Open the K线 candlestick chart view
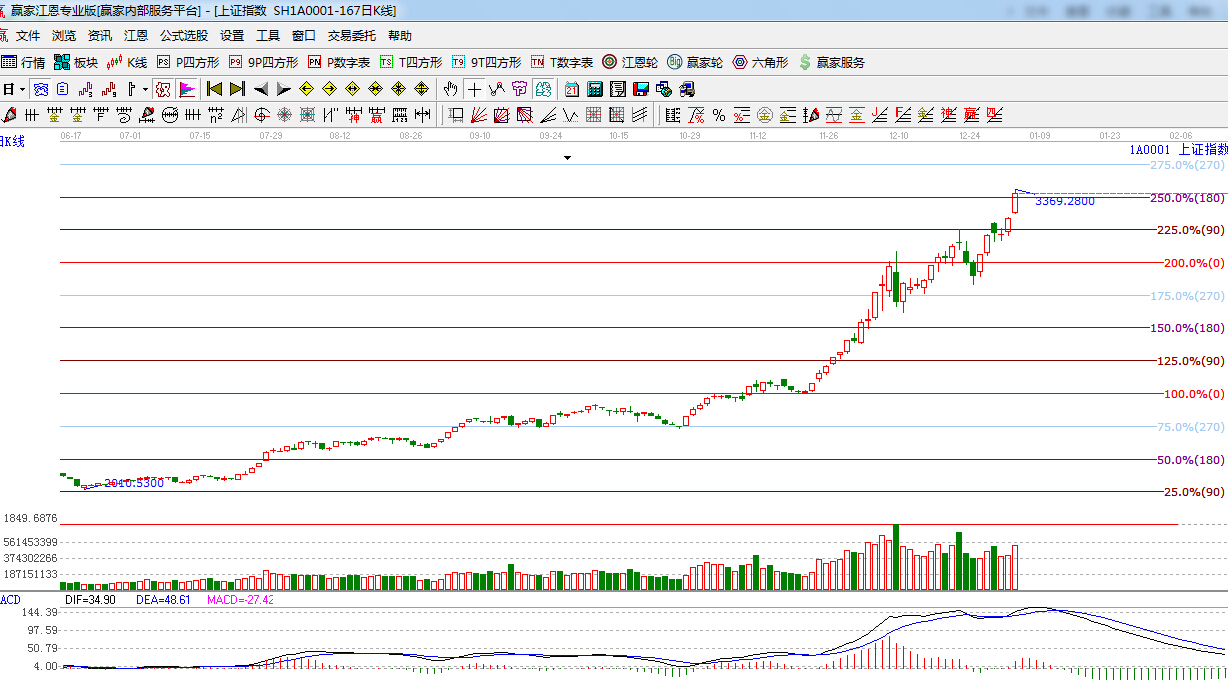The width and height of the screenshot is (1228, 680). coord(127,62)
